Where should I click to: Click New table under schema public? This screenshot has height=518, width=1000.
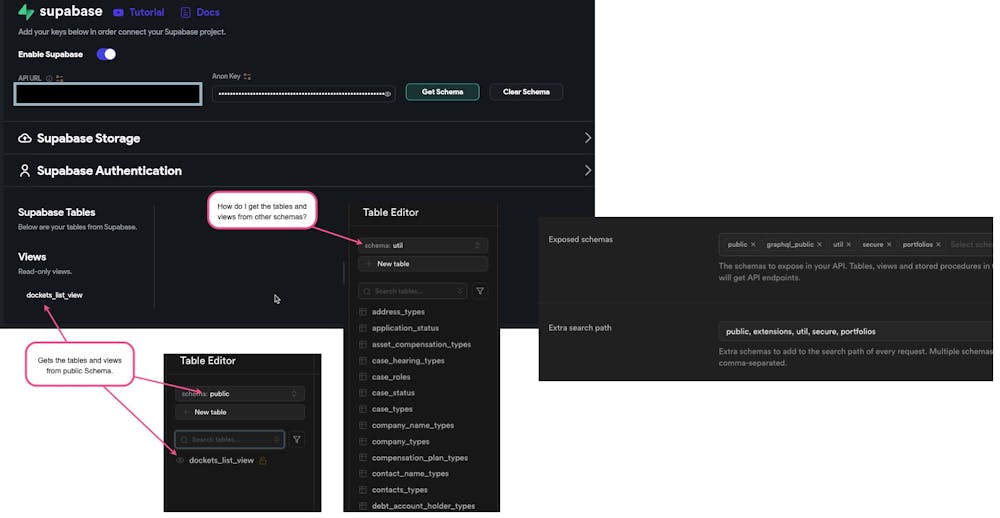(x=240, y=412)
